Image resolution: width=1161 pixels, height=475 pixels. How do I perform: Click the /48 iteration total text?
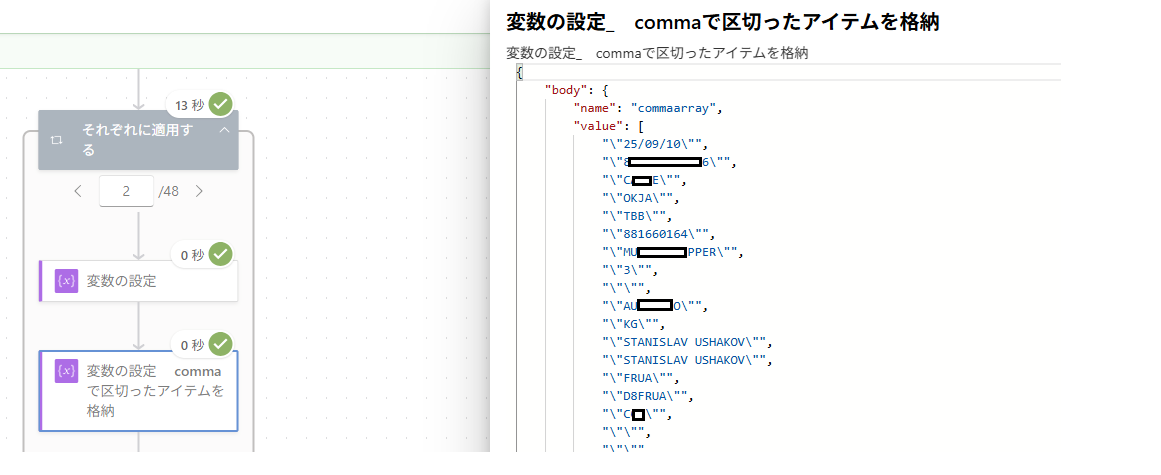coord(169,191)
